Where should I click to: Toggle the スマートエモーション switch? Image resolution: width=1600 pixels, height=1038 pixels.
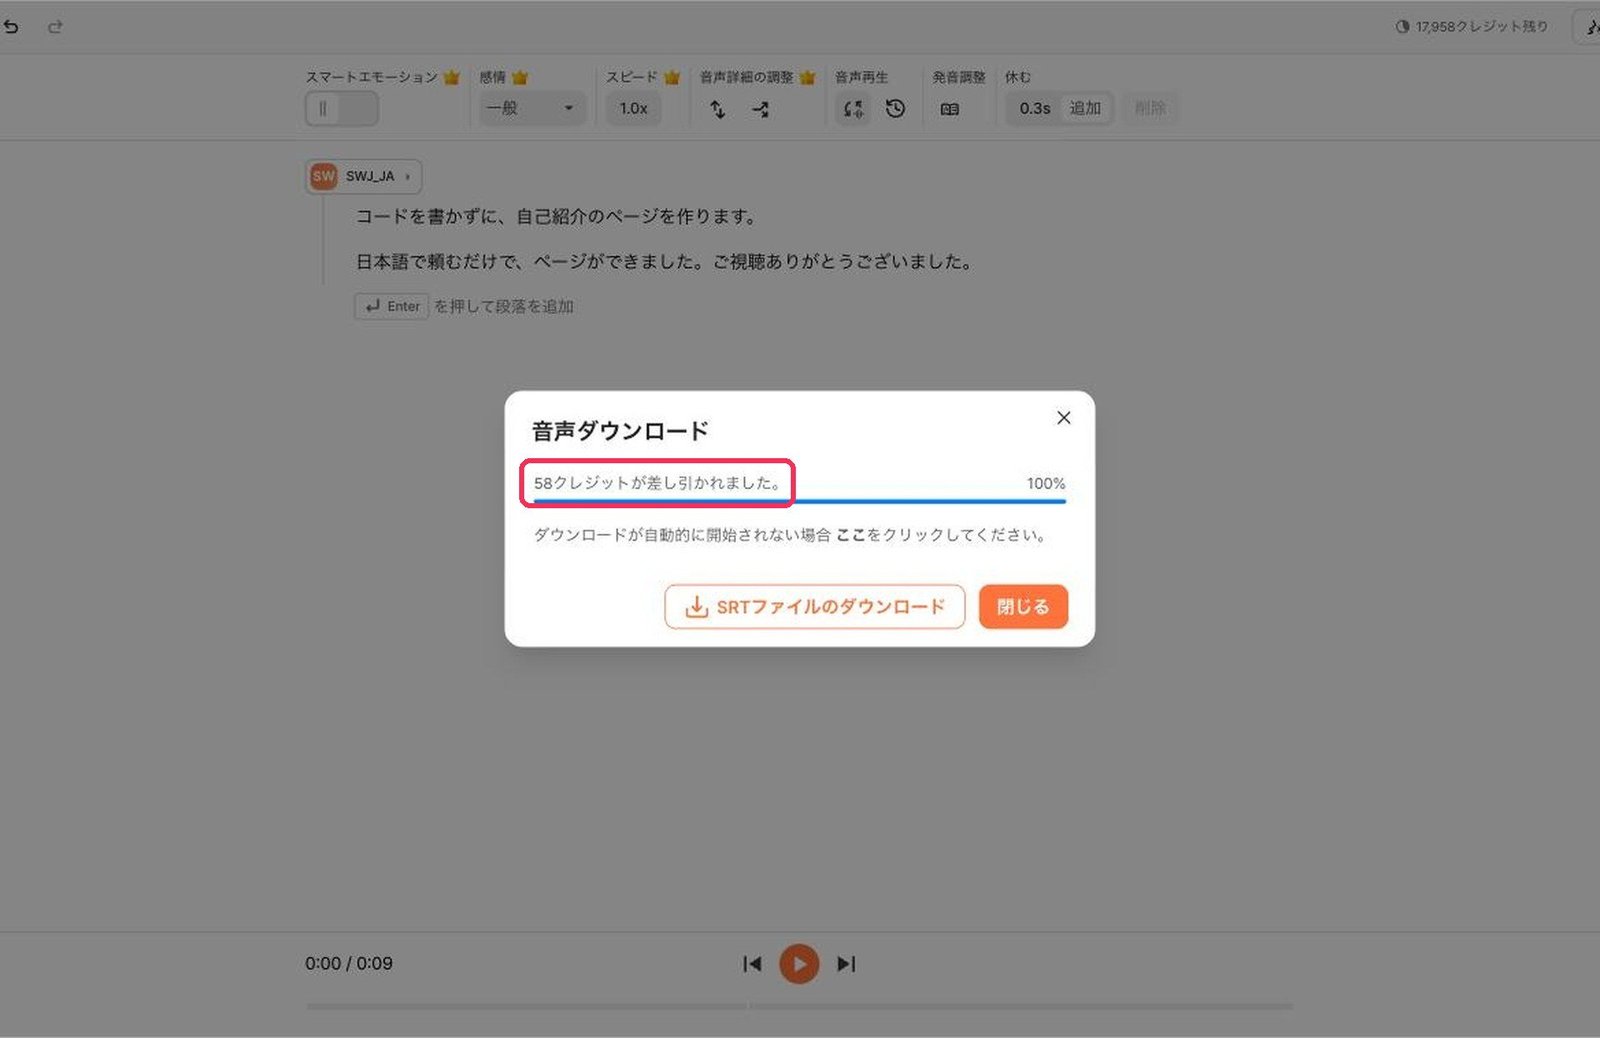tap(341, 108)
